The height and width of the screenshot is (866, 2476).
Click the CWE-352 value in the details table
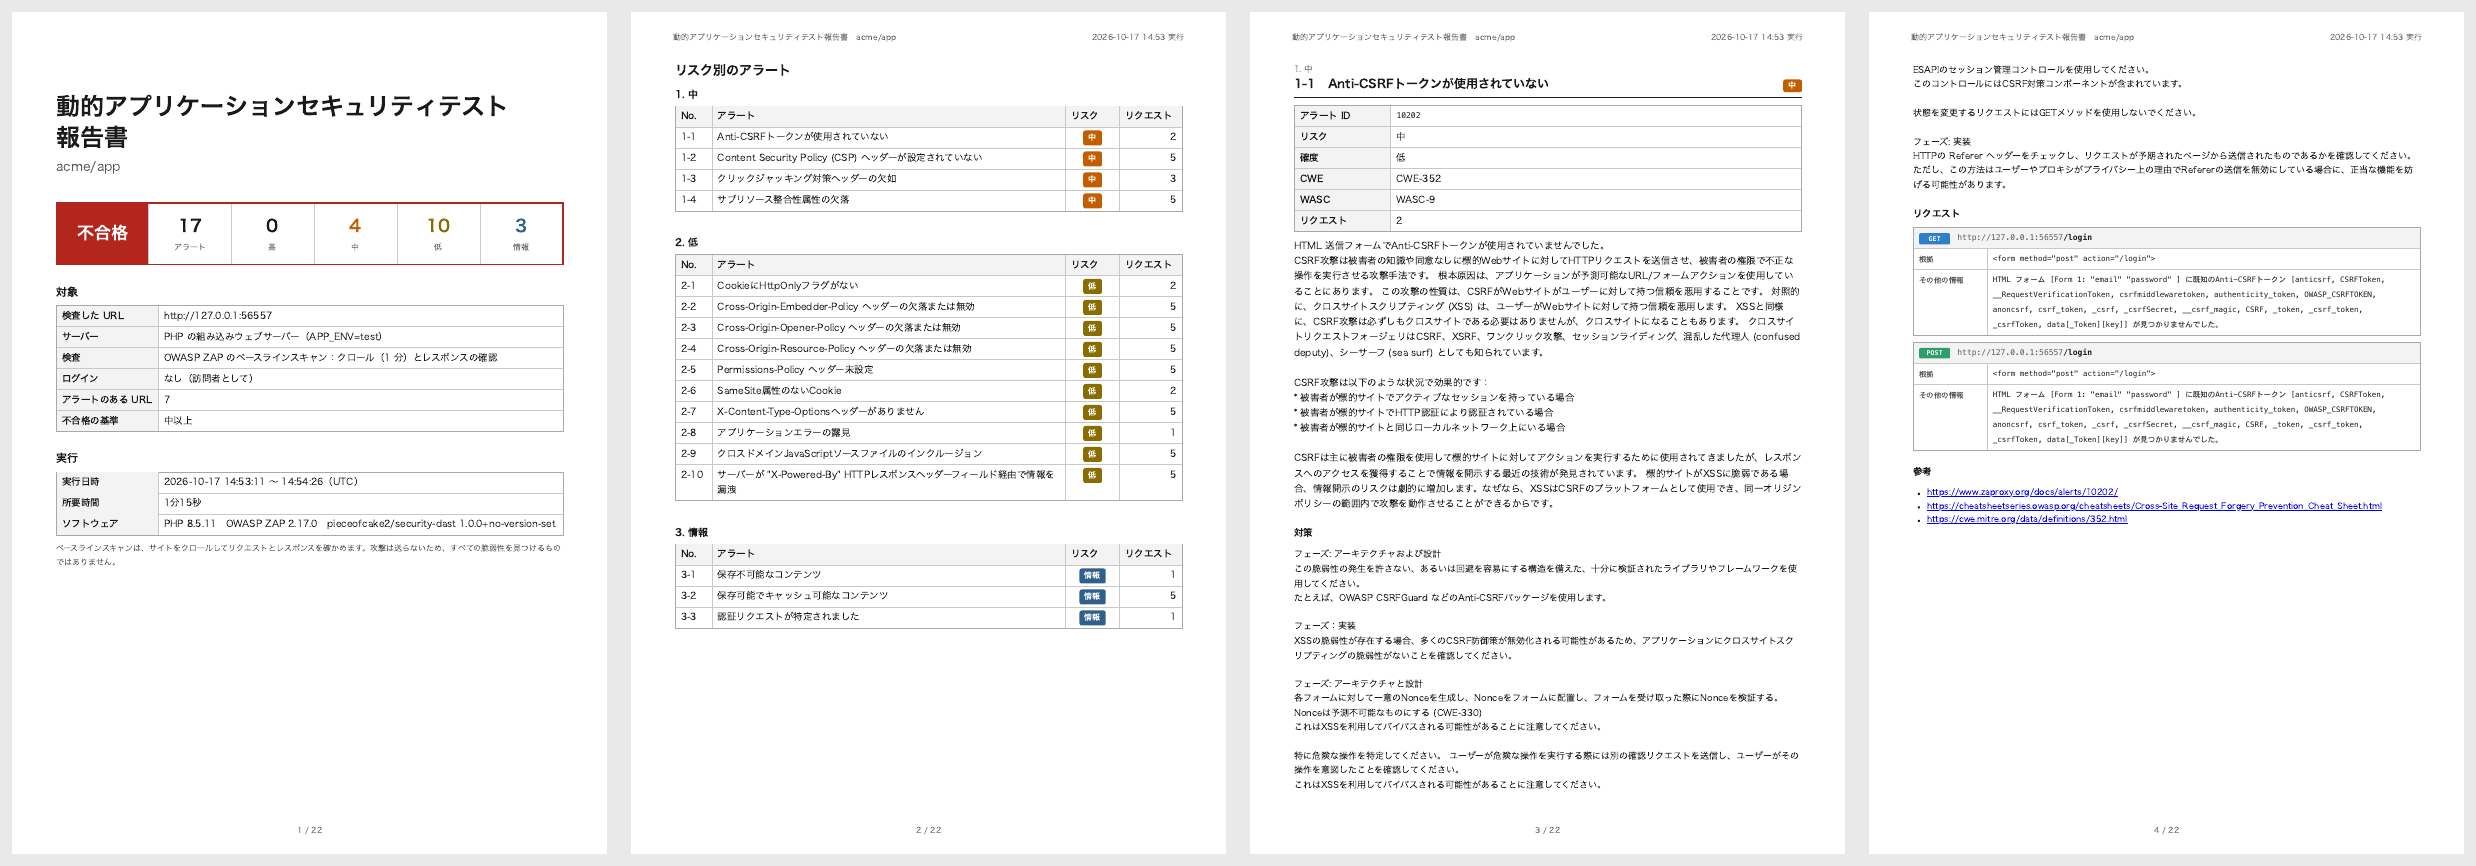click(1418, 179)
